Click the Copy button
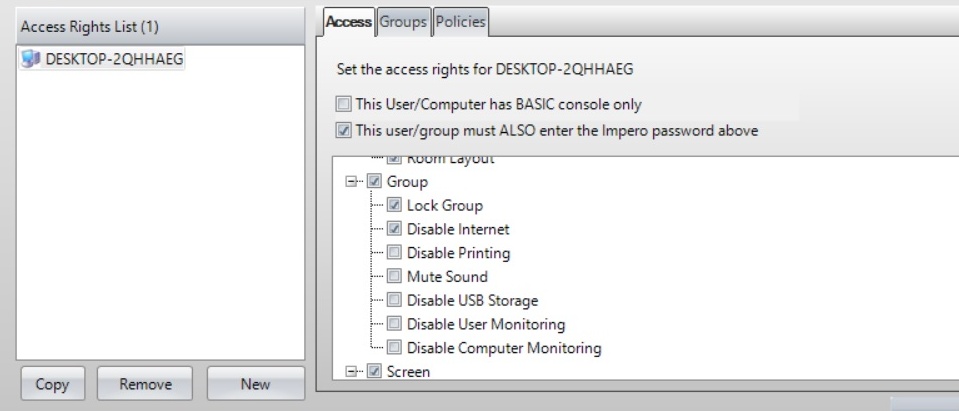Image resolution: width=959 pixels, height=411 pixels. coord(53,383)
